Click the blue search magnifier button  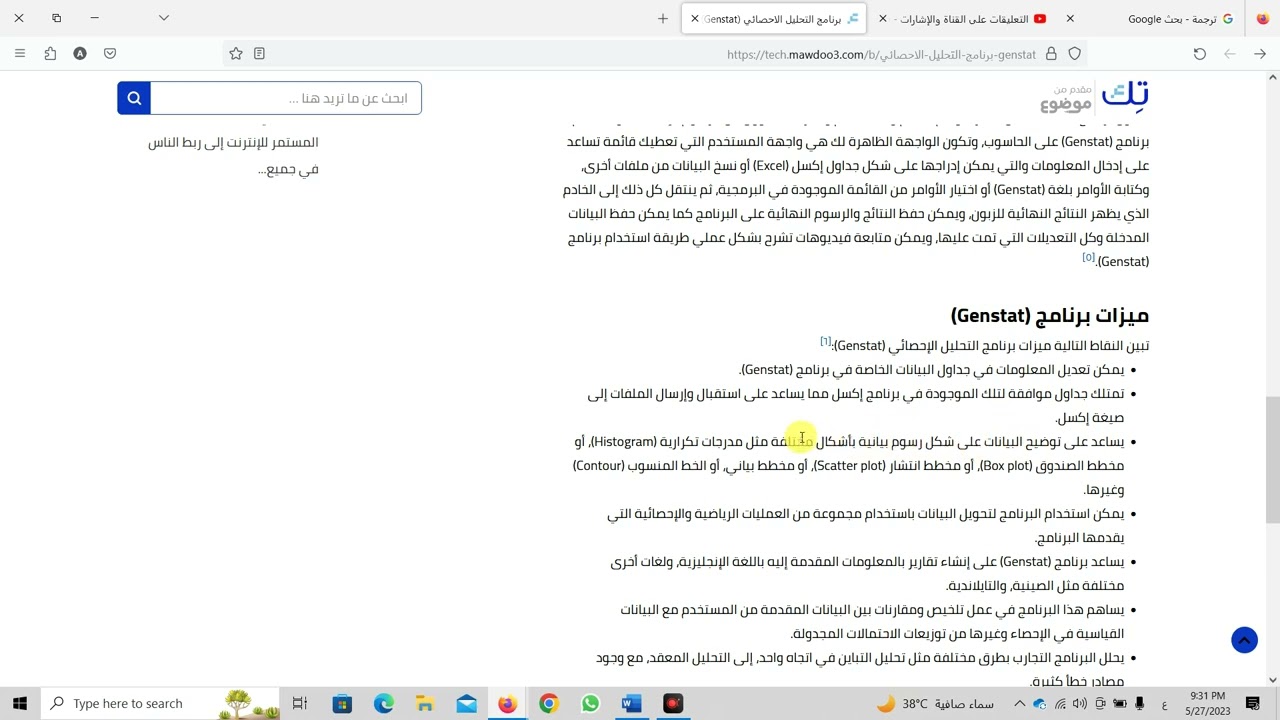(134, 98)
